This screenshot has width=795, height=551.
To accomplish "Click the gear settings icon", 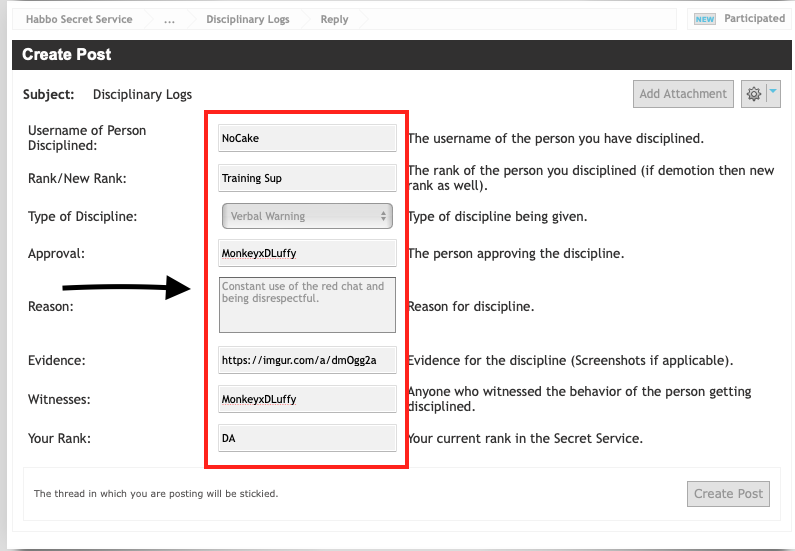I will (x=753, y=94).
